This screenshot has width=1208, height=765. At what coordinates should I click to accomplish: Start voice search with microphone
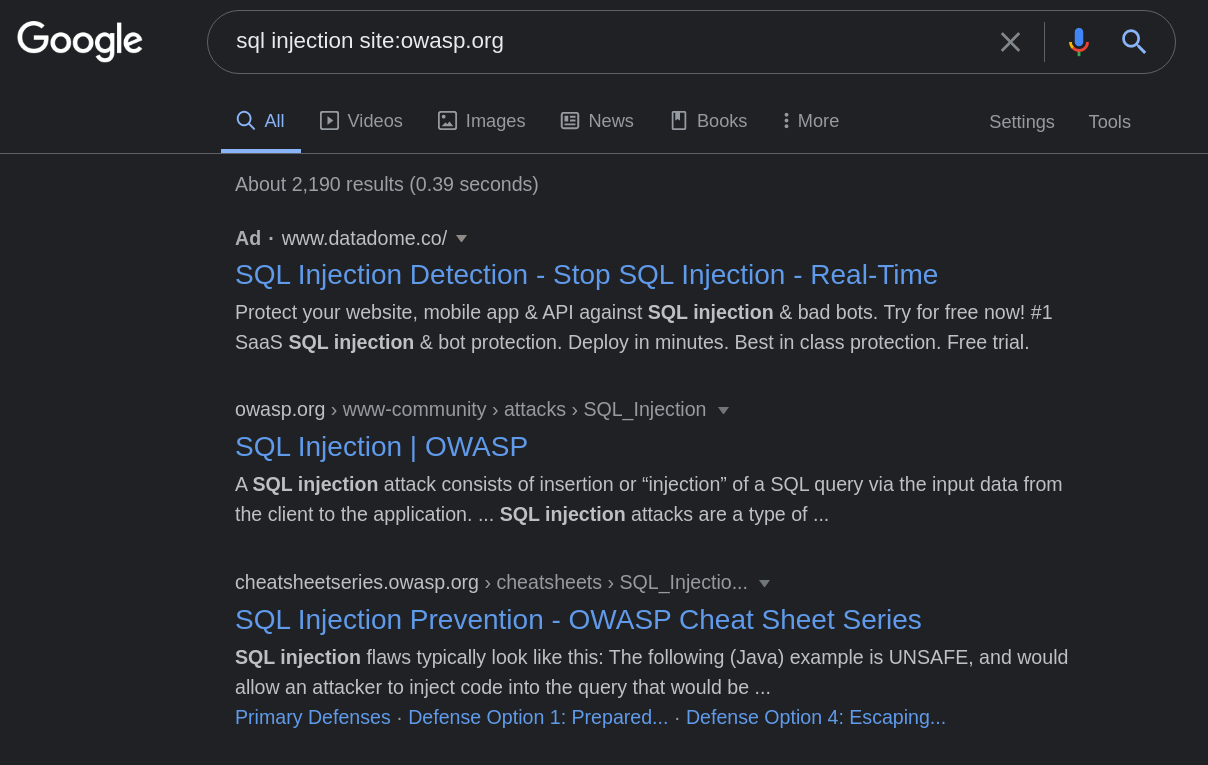(x=1078, y=42)
